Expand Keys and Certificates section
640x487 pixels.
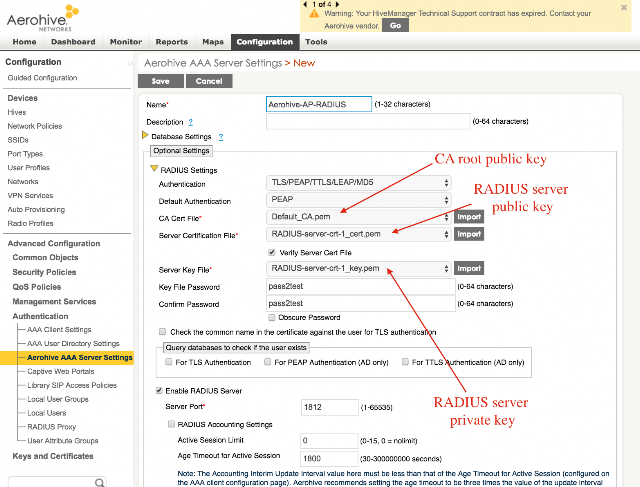coord(53,456)
